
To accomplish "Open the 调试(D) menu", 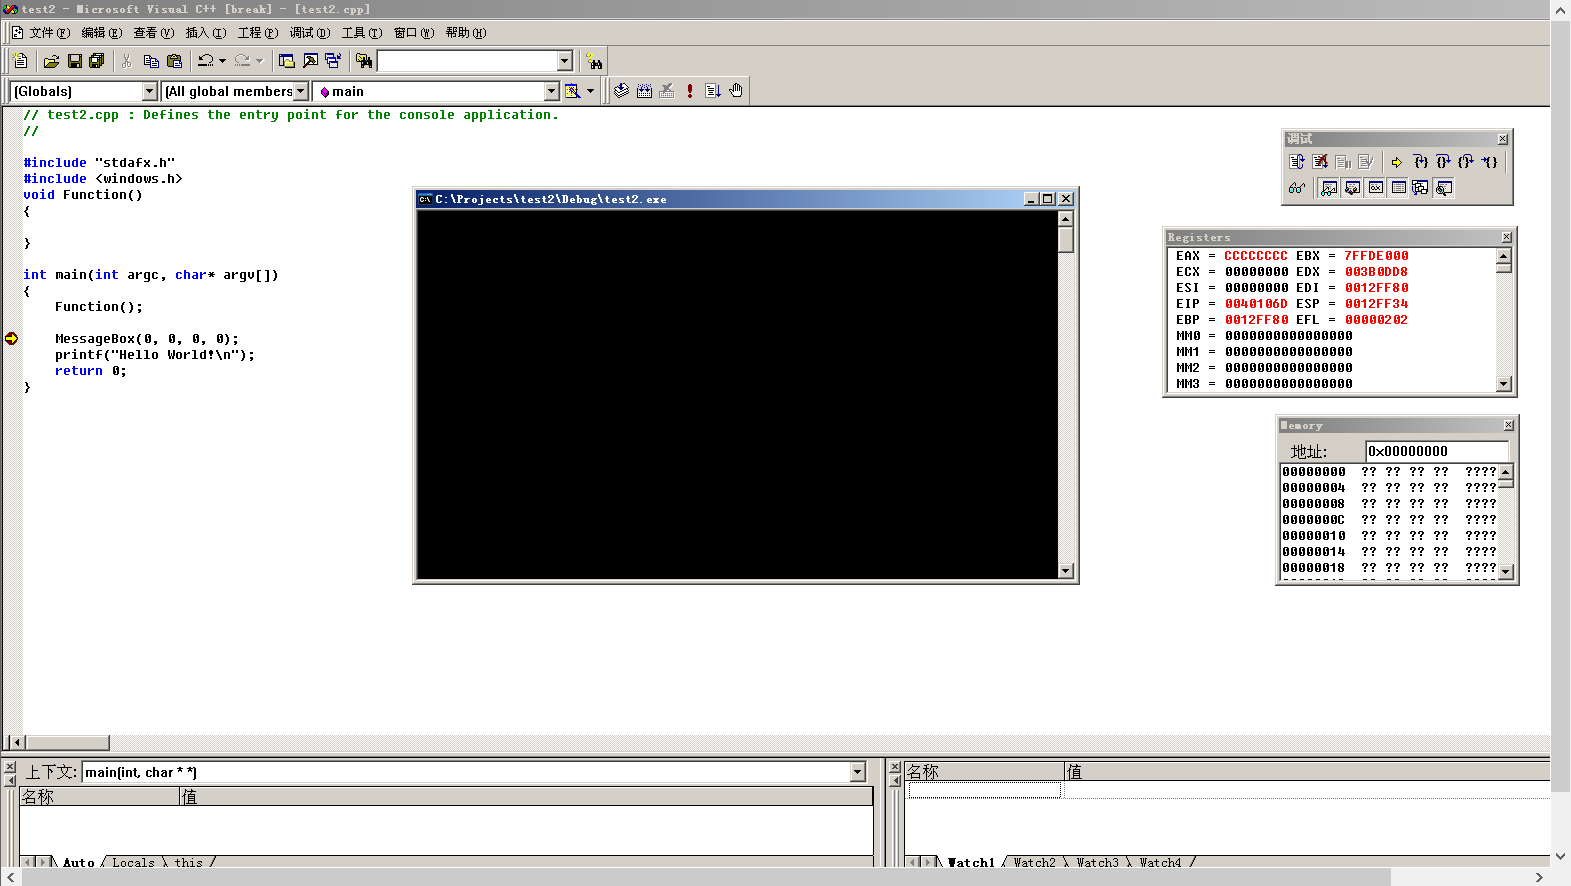I will coord(309,33).
